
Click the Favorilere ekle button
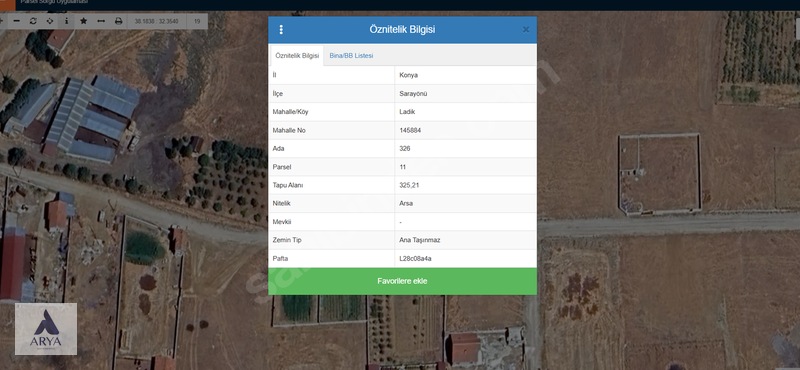pyautogui.click(x=402, y=281)
